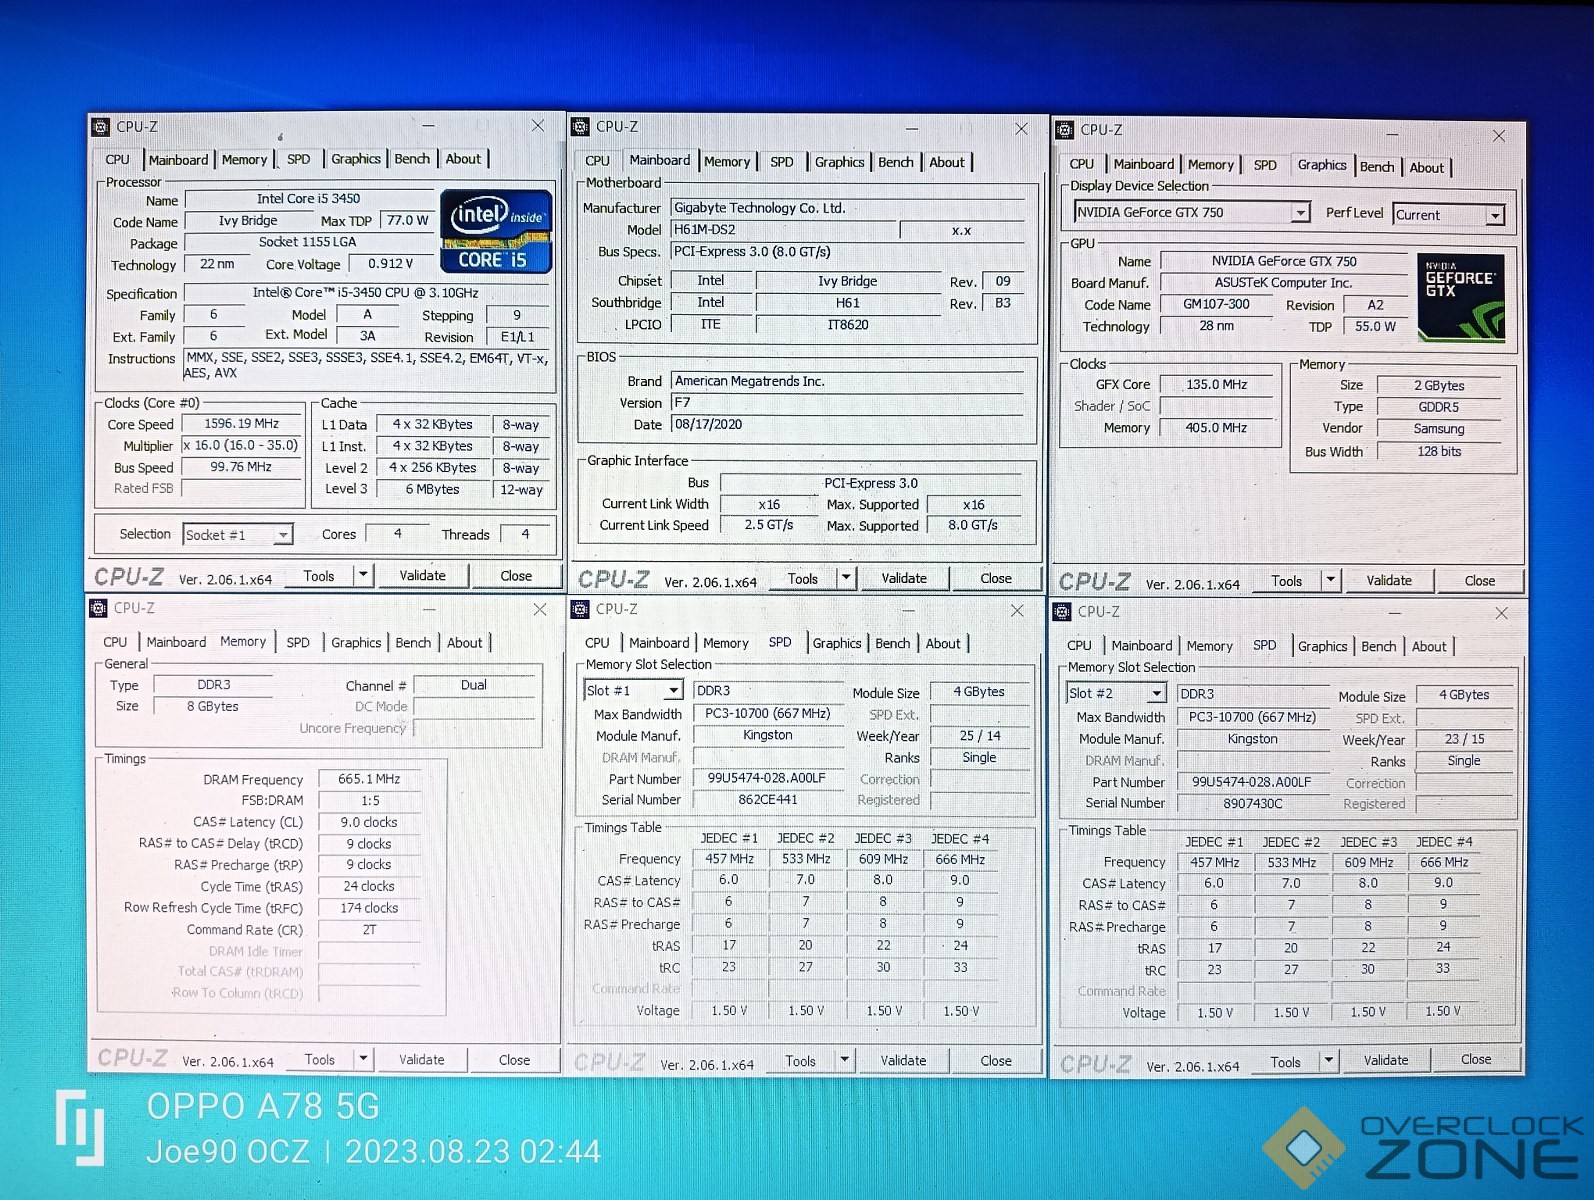Click CPU-Z app icon in Slot #1 SPD window title bar
The height and width of the screenshot is (1200, 1594).
pos(580,608)
